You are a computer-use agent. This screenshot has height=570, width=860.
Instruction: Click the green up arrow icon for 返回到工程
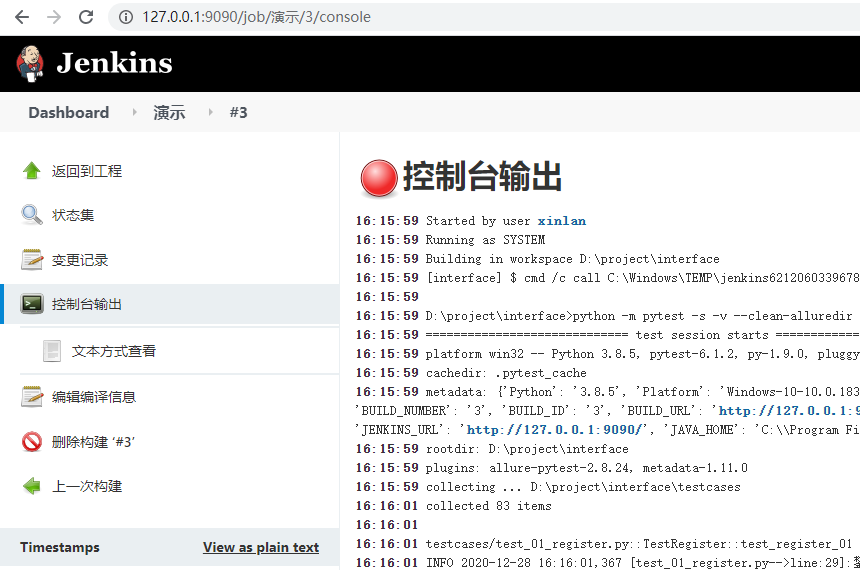point(32,171)
